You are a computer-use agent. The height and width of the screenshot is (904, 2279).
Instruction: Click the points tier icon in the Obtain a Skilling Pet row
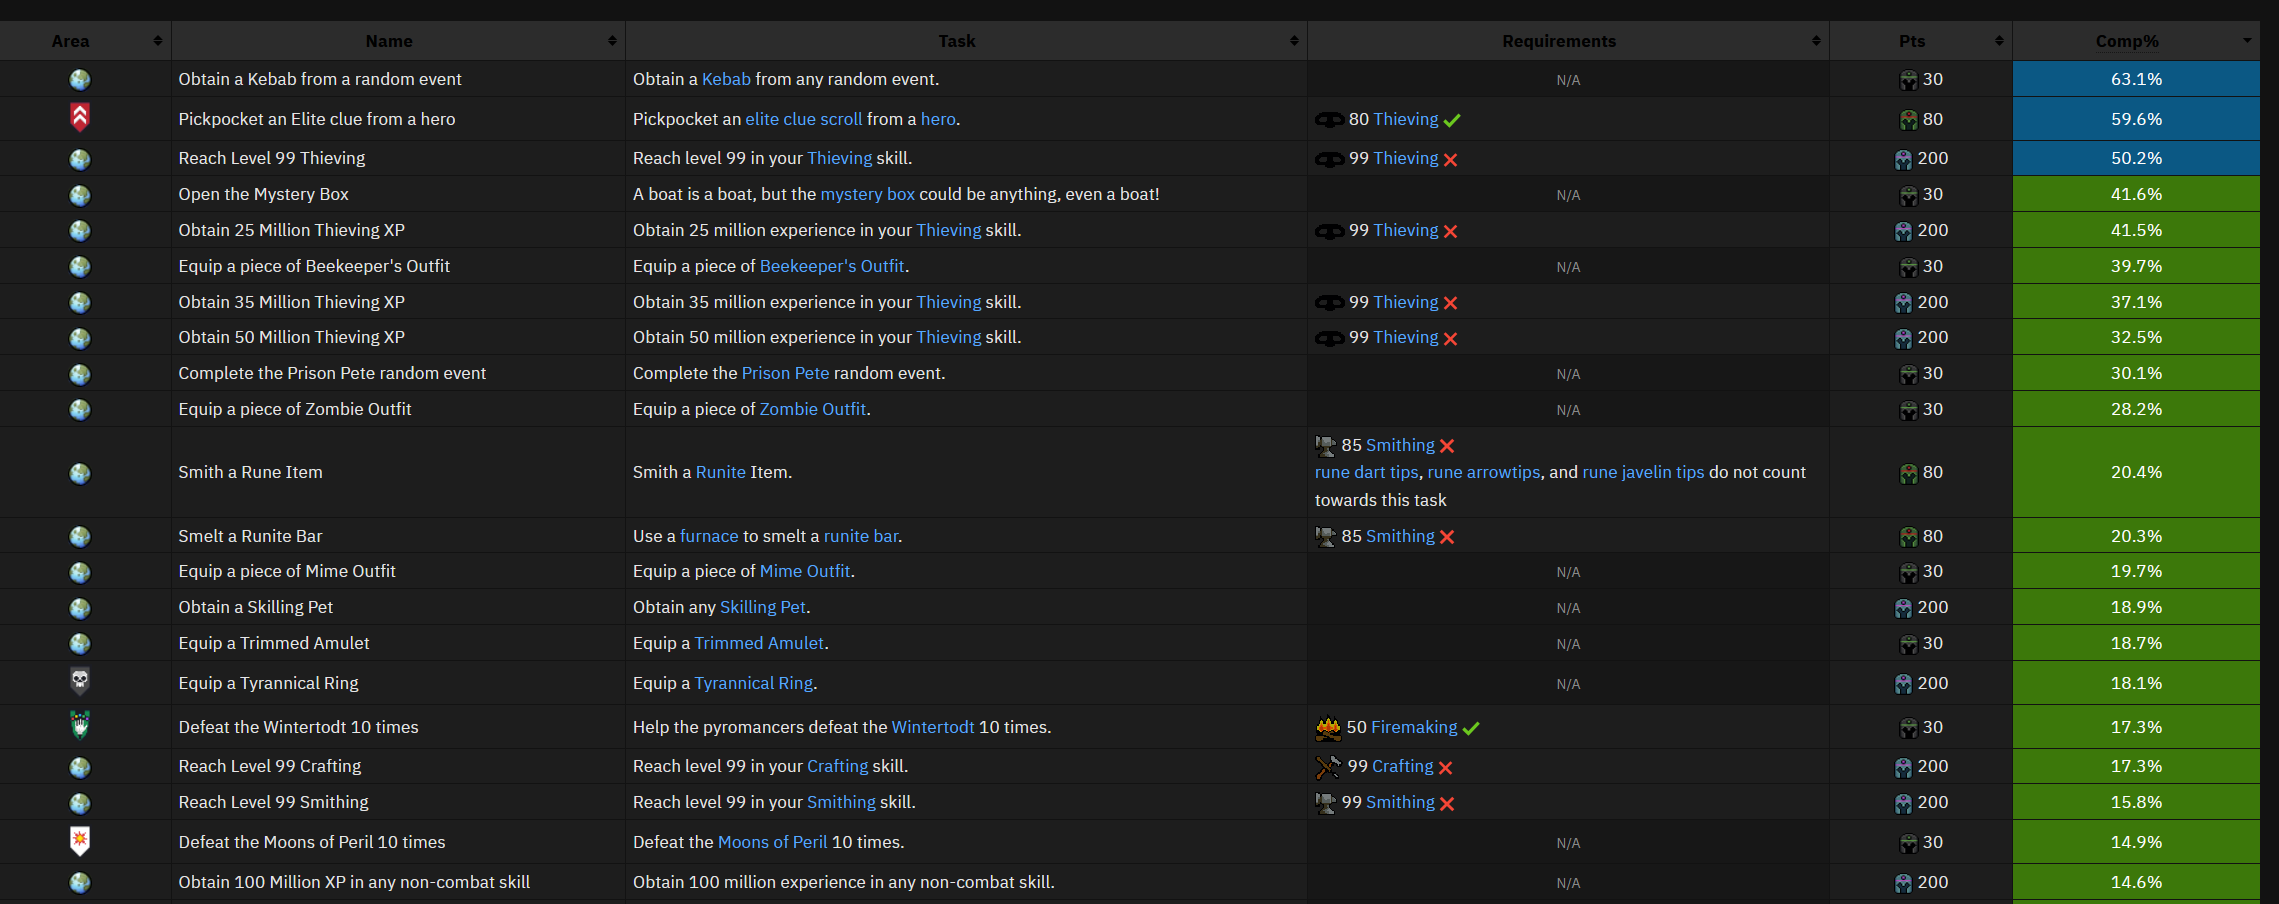point(1903,608)
